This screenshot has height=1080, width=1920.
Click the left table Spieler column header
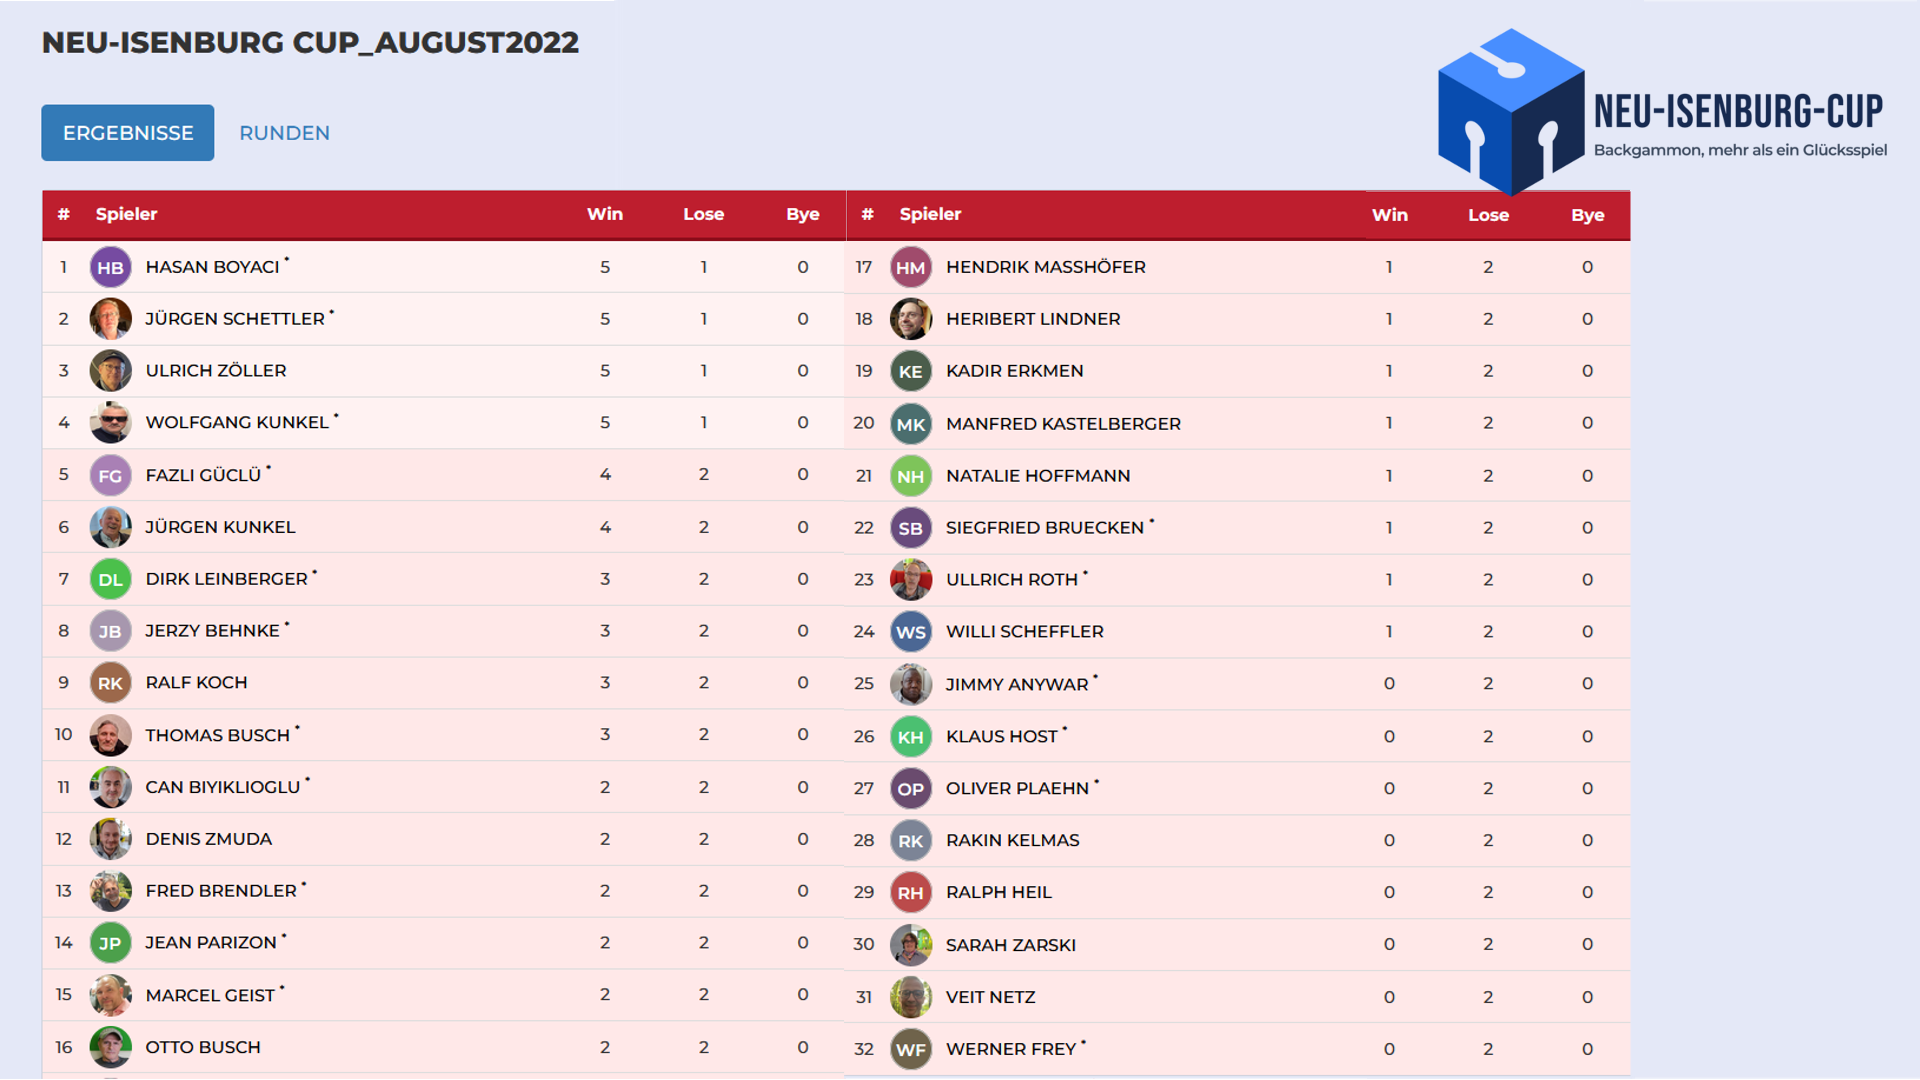tap(126, 214)
